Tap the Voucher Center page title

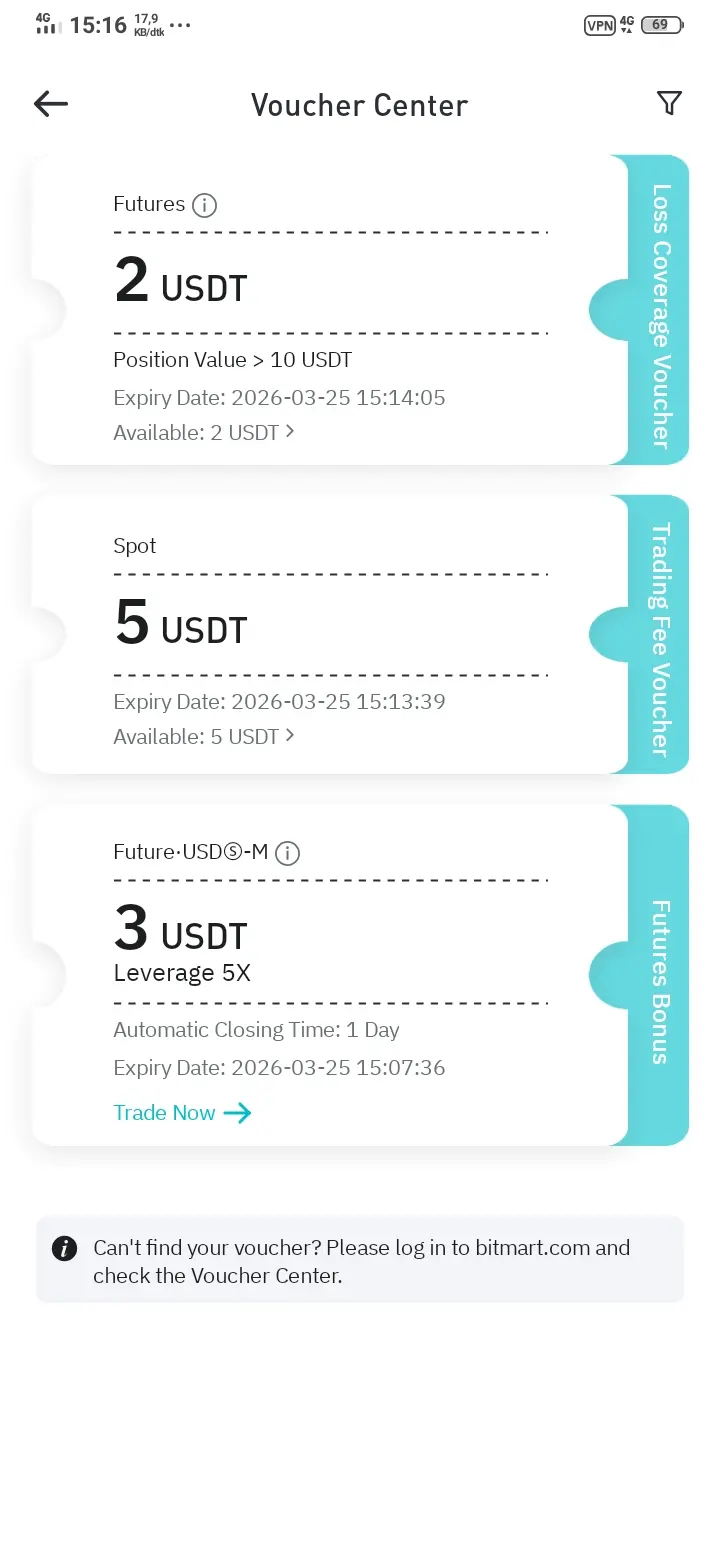359,105
